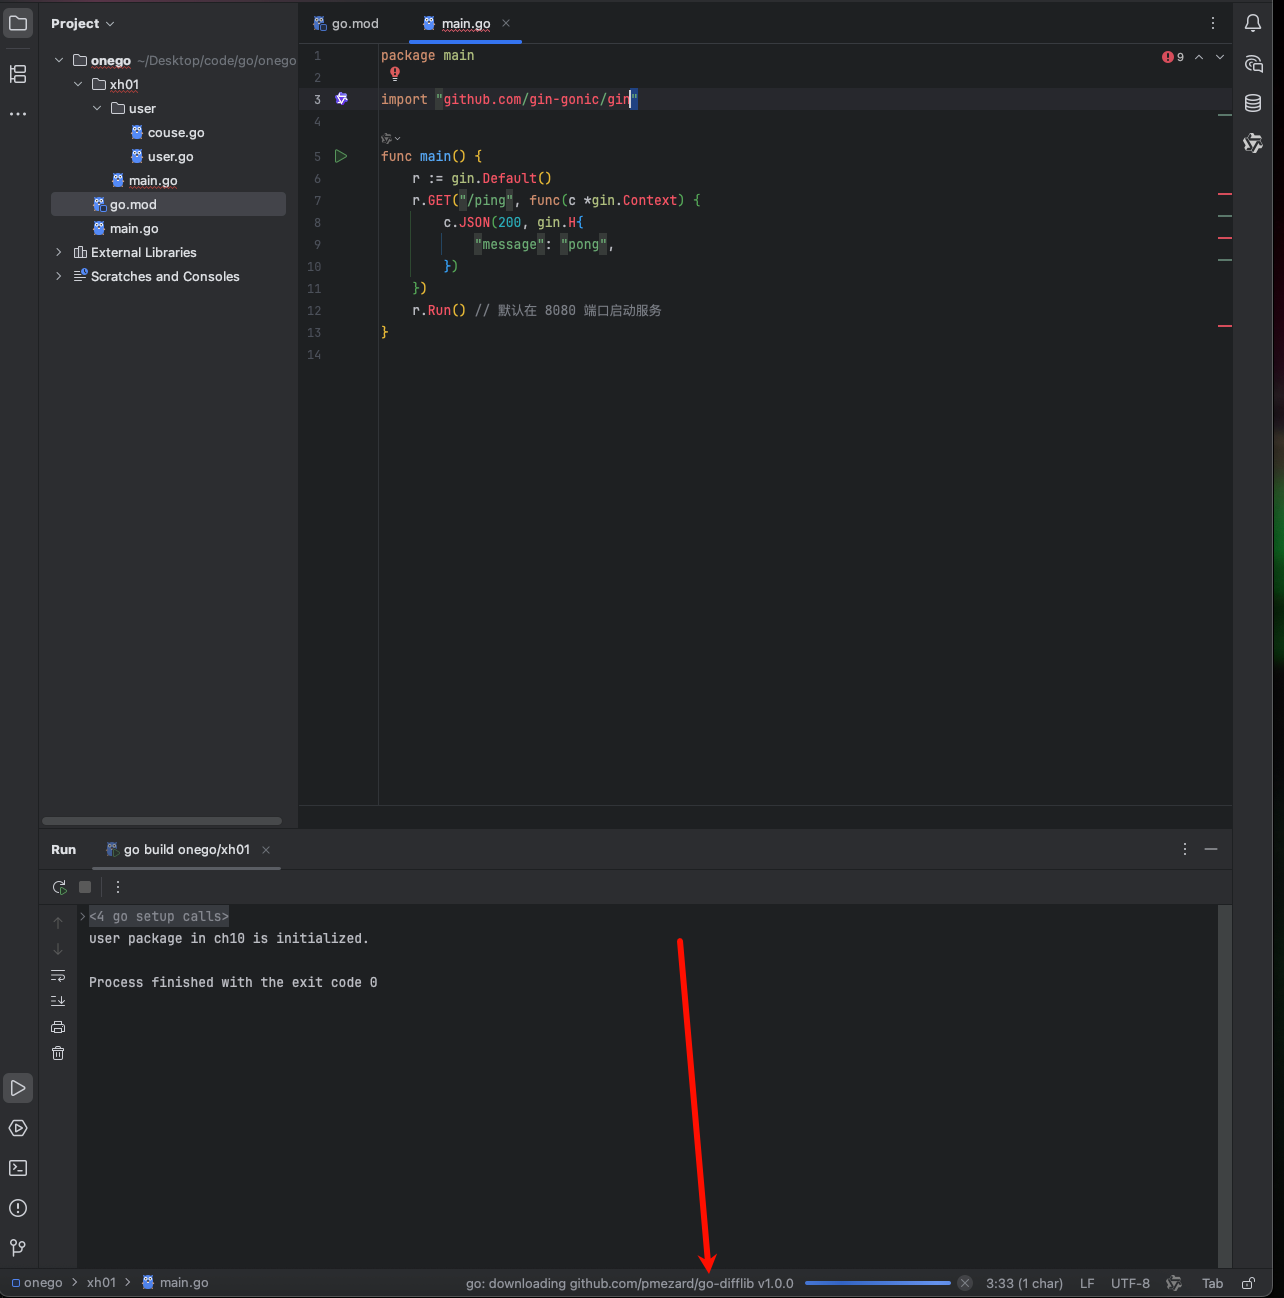Click the Project panel horizontal scrollbar
Image resolution: width=1284 pixels, height=1298 pixels.
coord(162,821)
